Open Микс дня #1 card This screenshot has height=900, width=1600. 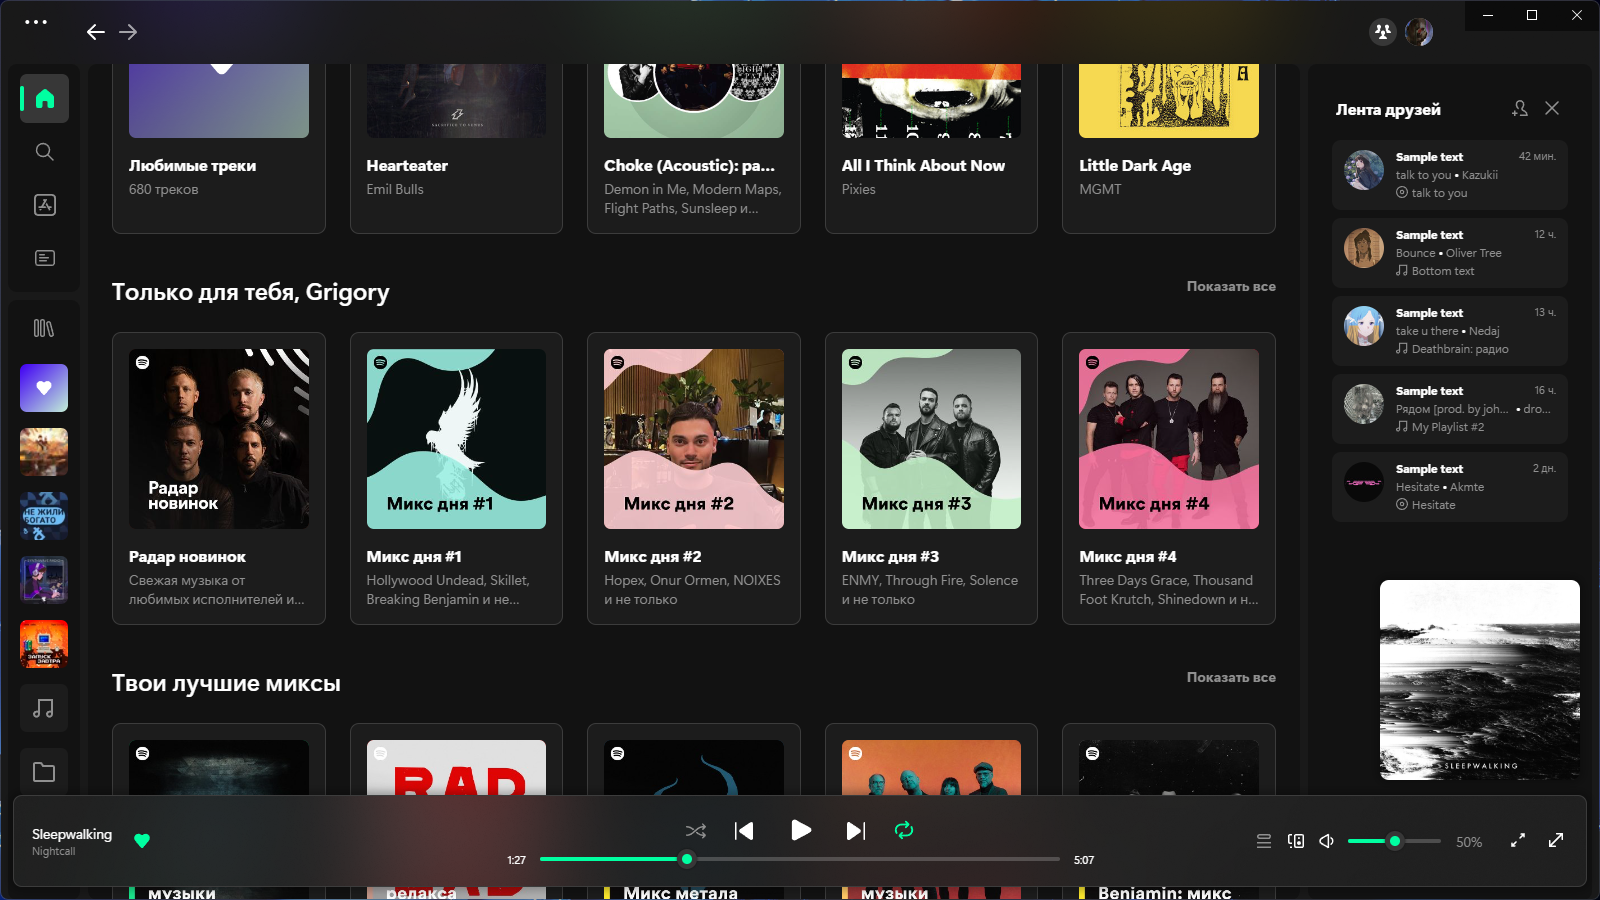coord(456,478)
